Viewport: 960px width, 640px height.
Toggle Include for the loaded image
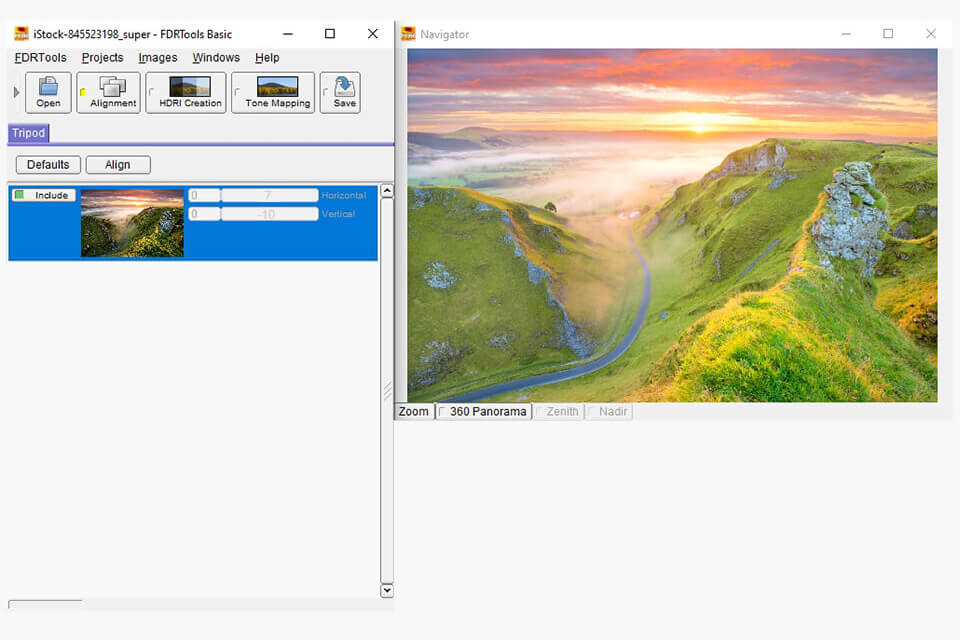pos(43,195)
